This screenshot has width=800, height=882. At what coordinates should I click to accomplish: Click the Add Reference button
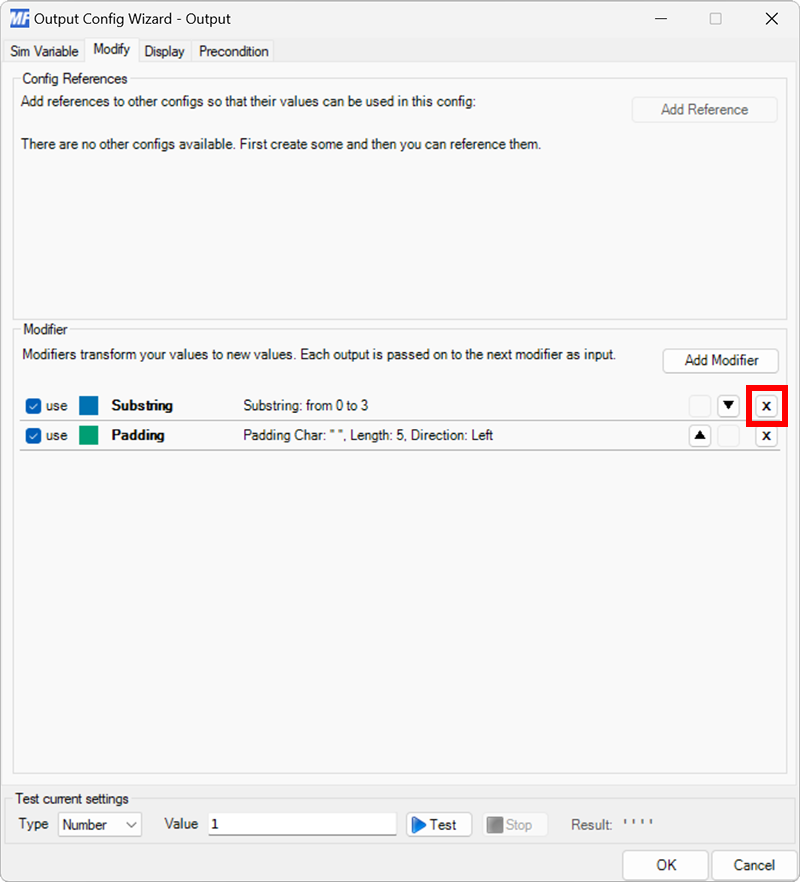704,109
